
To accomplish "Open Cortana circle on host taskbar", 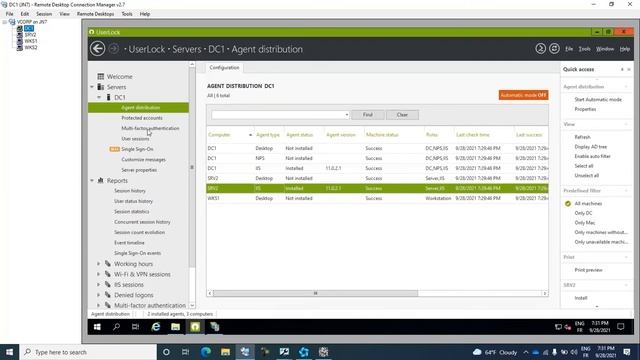I will pyautogui.click(x=166, y=352).
